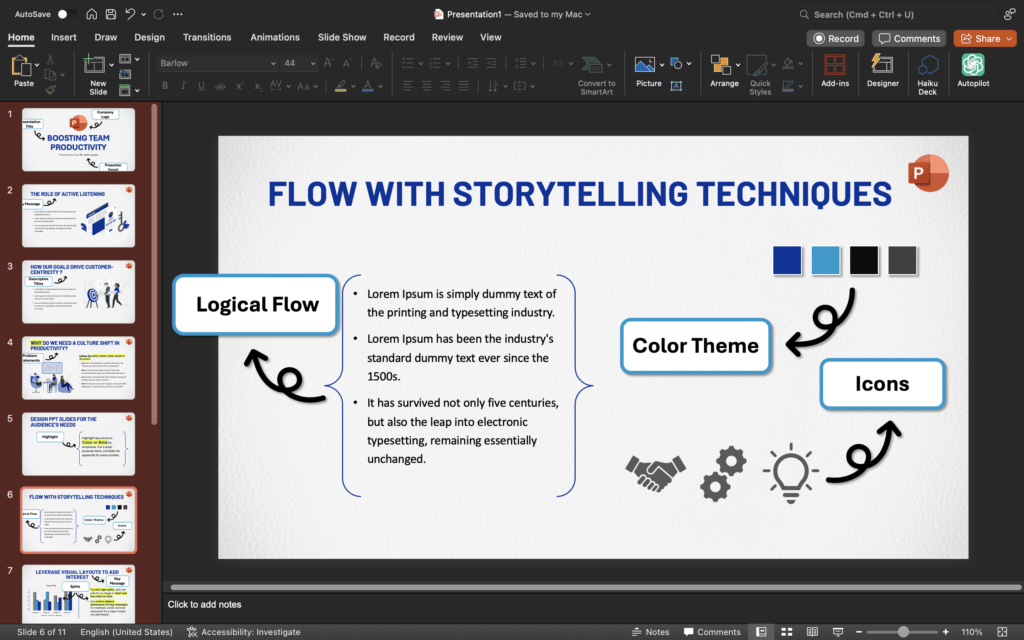Click the Record button
The width and height of the screenshot is (1024, 640).
(x=836, y=38)
